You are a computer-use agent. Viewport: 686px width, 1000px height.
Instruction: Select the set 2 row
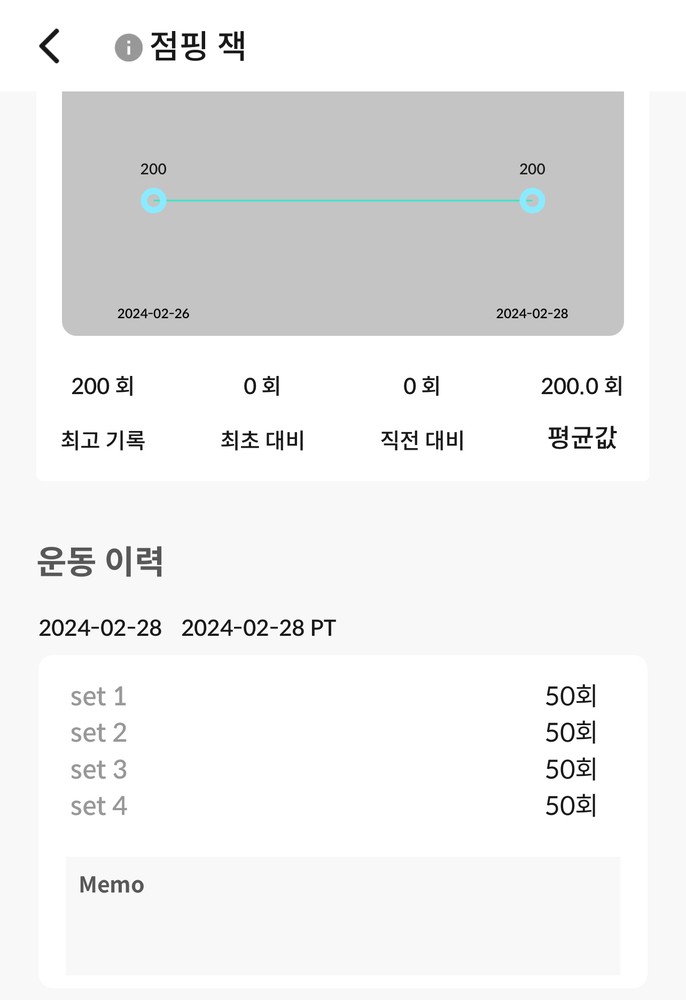333,733
